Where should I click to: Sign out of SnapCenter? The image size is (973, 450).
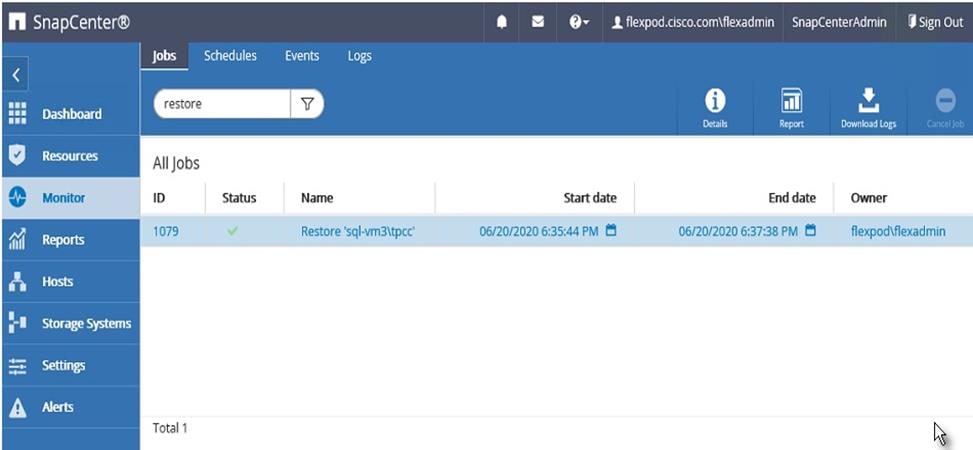pyautogui.click(x=935, y=22)
